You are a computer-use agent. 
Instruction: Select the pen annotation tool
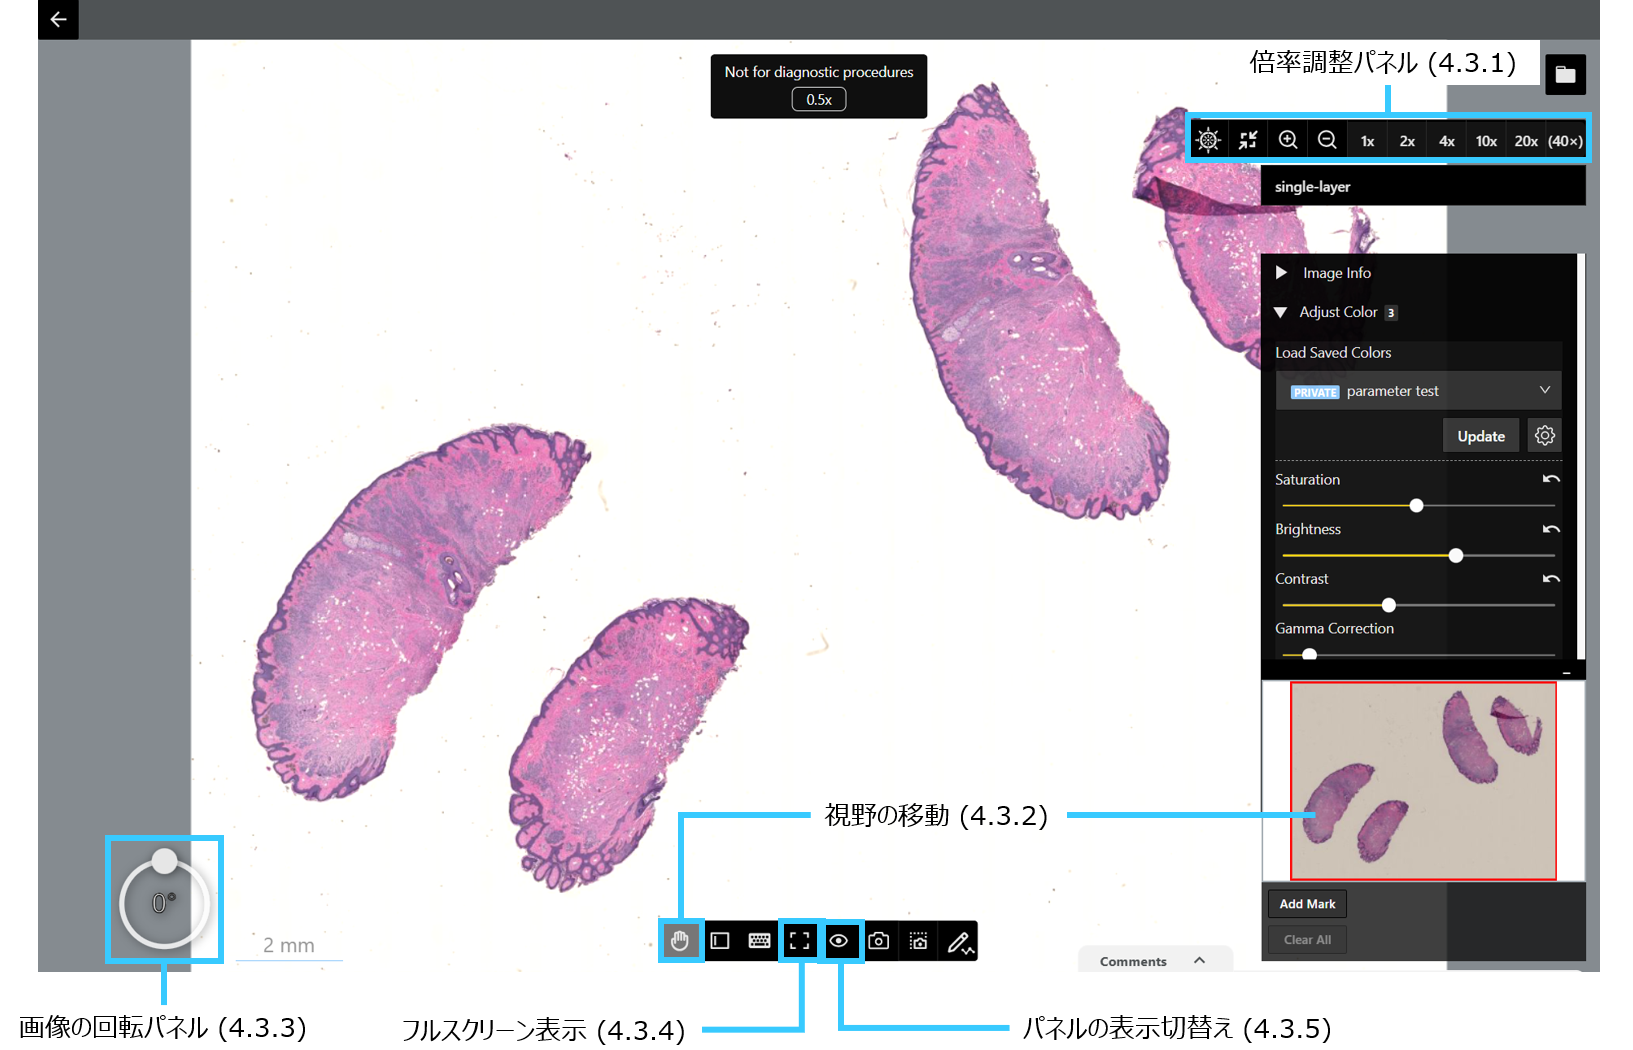coord(959,941)
